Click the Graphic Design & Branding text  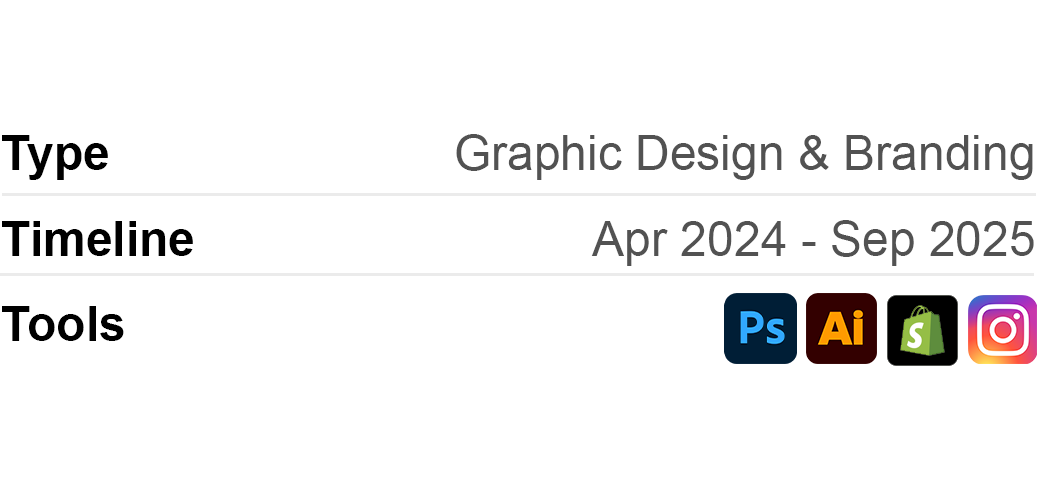coord(744,154)
